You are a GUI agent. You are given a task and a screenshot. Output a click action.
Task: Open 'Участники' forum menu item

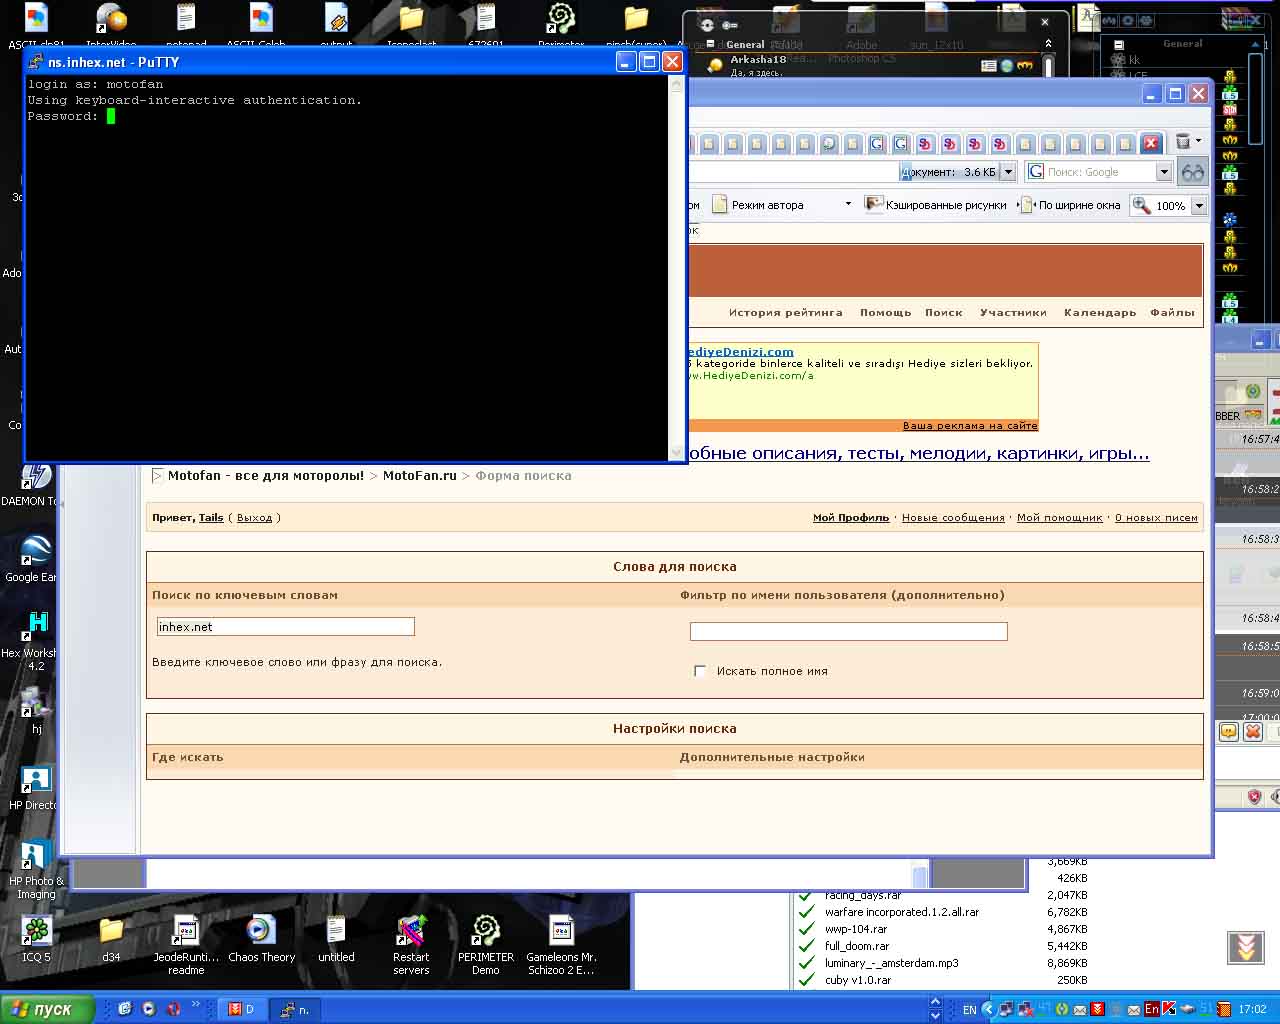[1013, 313]
